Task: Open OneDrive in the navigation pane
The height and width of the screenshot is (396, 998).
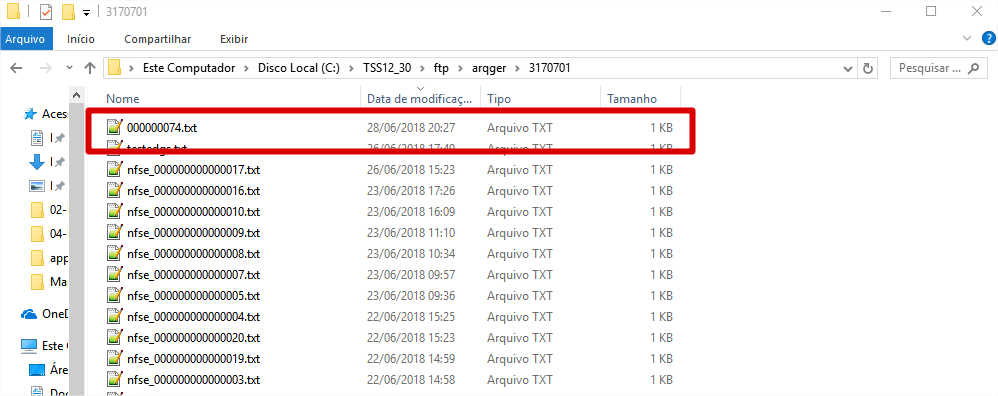Action: point(44,314)
